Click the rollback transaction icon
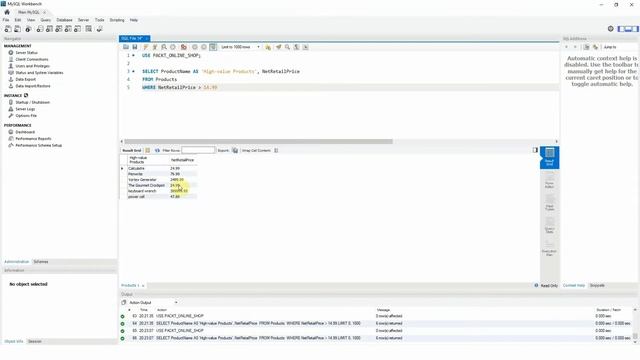This screenshot has height=360, width=640. tap(204, 47)
